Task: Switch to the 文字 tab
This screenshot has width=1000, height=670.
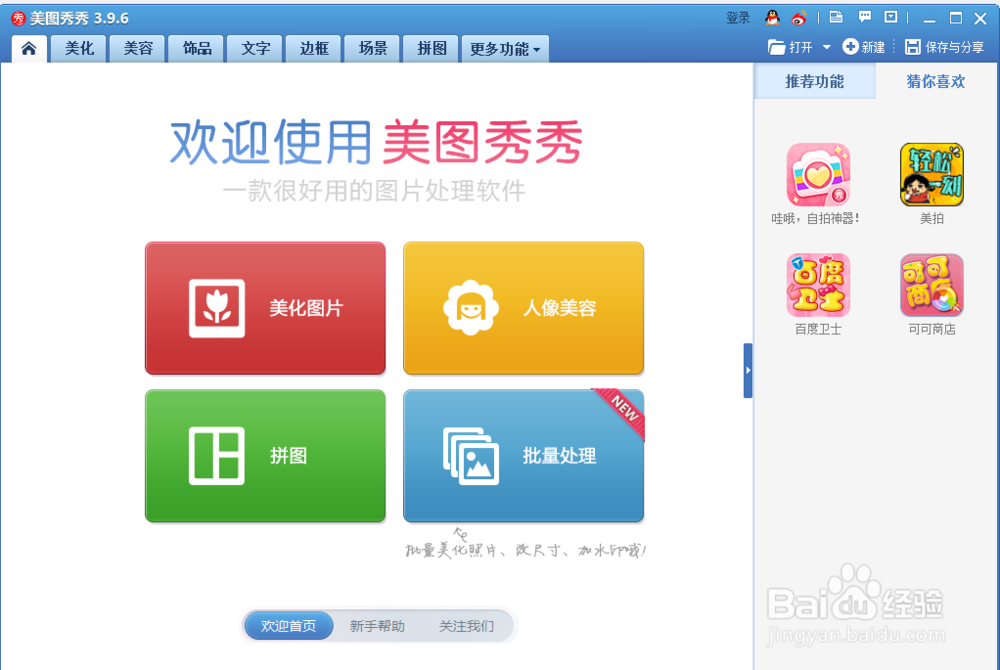Action: point(255,48)
